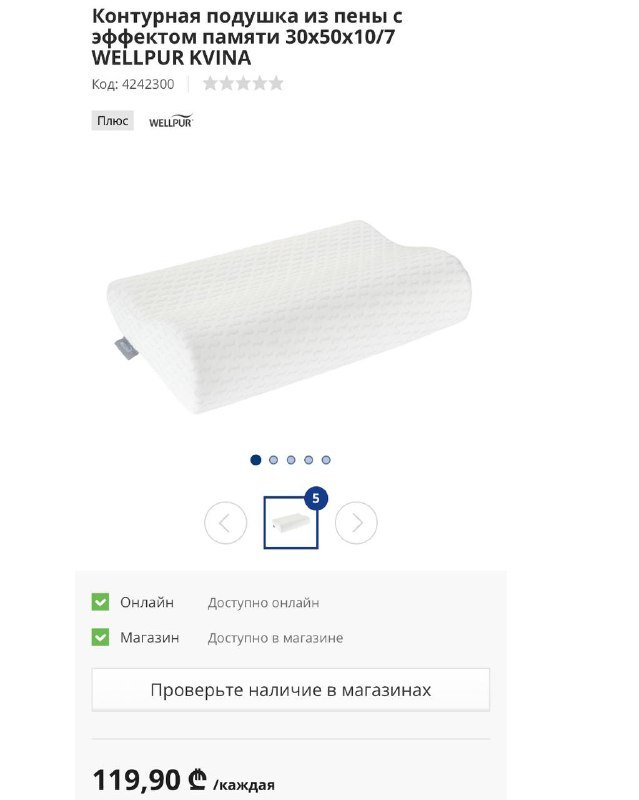Click the previous image arrow button
639x800 pixels.
pos(225,522)
